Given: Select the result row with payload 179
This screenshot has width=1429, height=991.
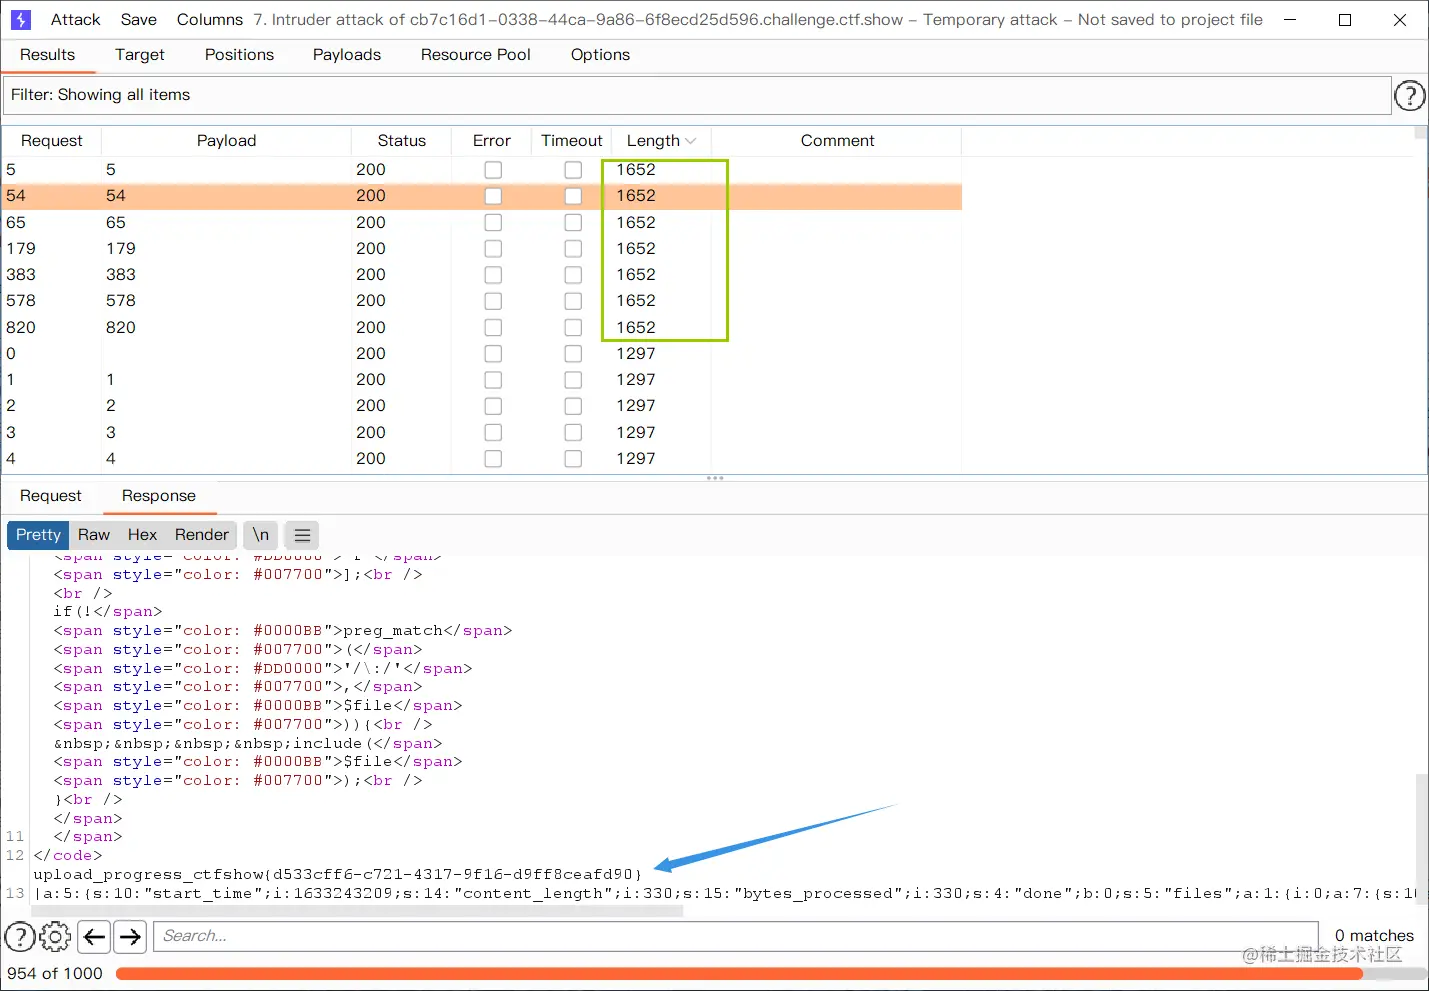Looking at the screenshot, I should pos(482,248).
